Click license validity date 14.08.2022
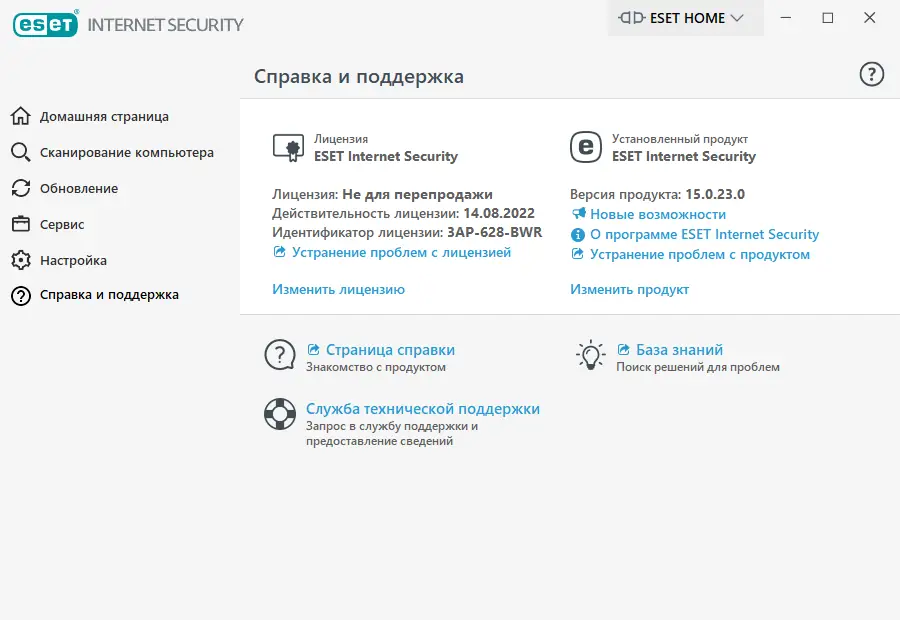 pos(499,213)
